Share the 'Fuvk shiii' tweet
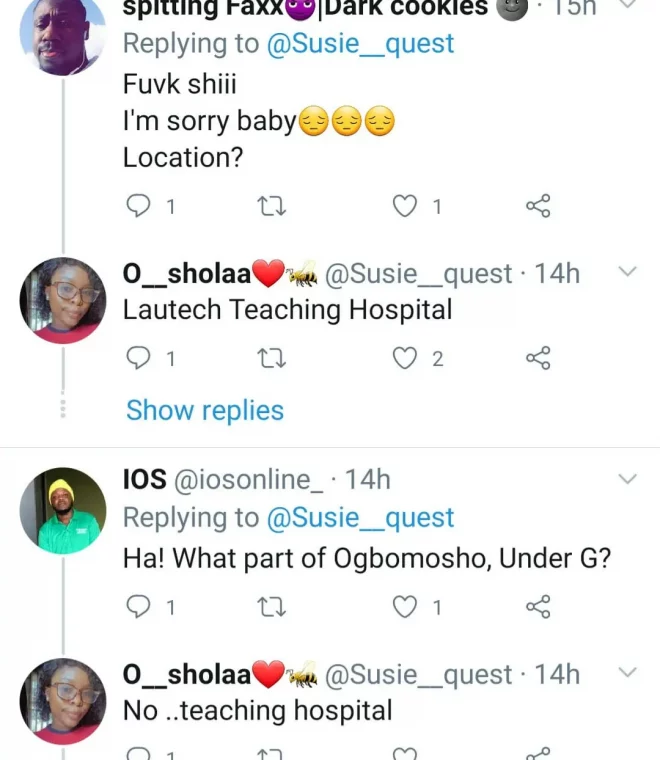 [x=538, y=207]
